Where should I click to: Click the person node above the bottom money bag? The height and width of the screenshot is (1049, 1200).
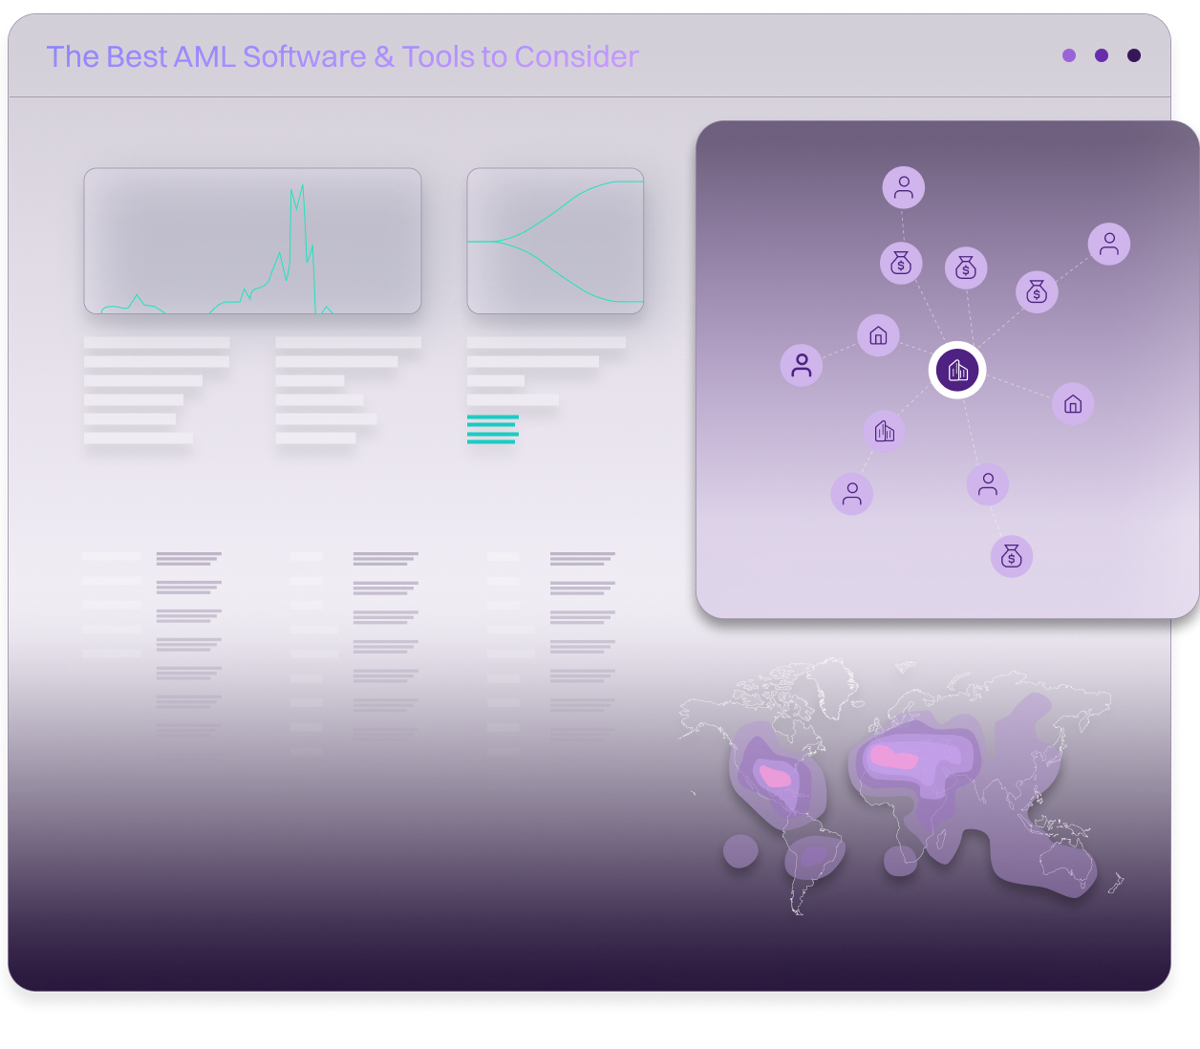click(988, 484)
